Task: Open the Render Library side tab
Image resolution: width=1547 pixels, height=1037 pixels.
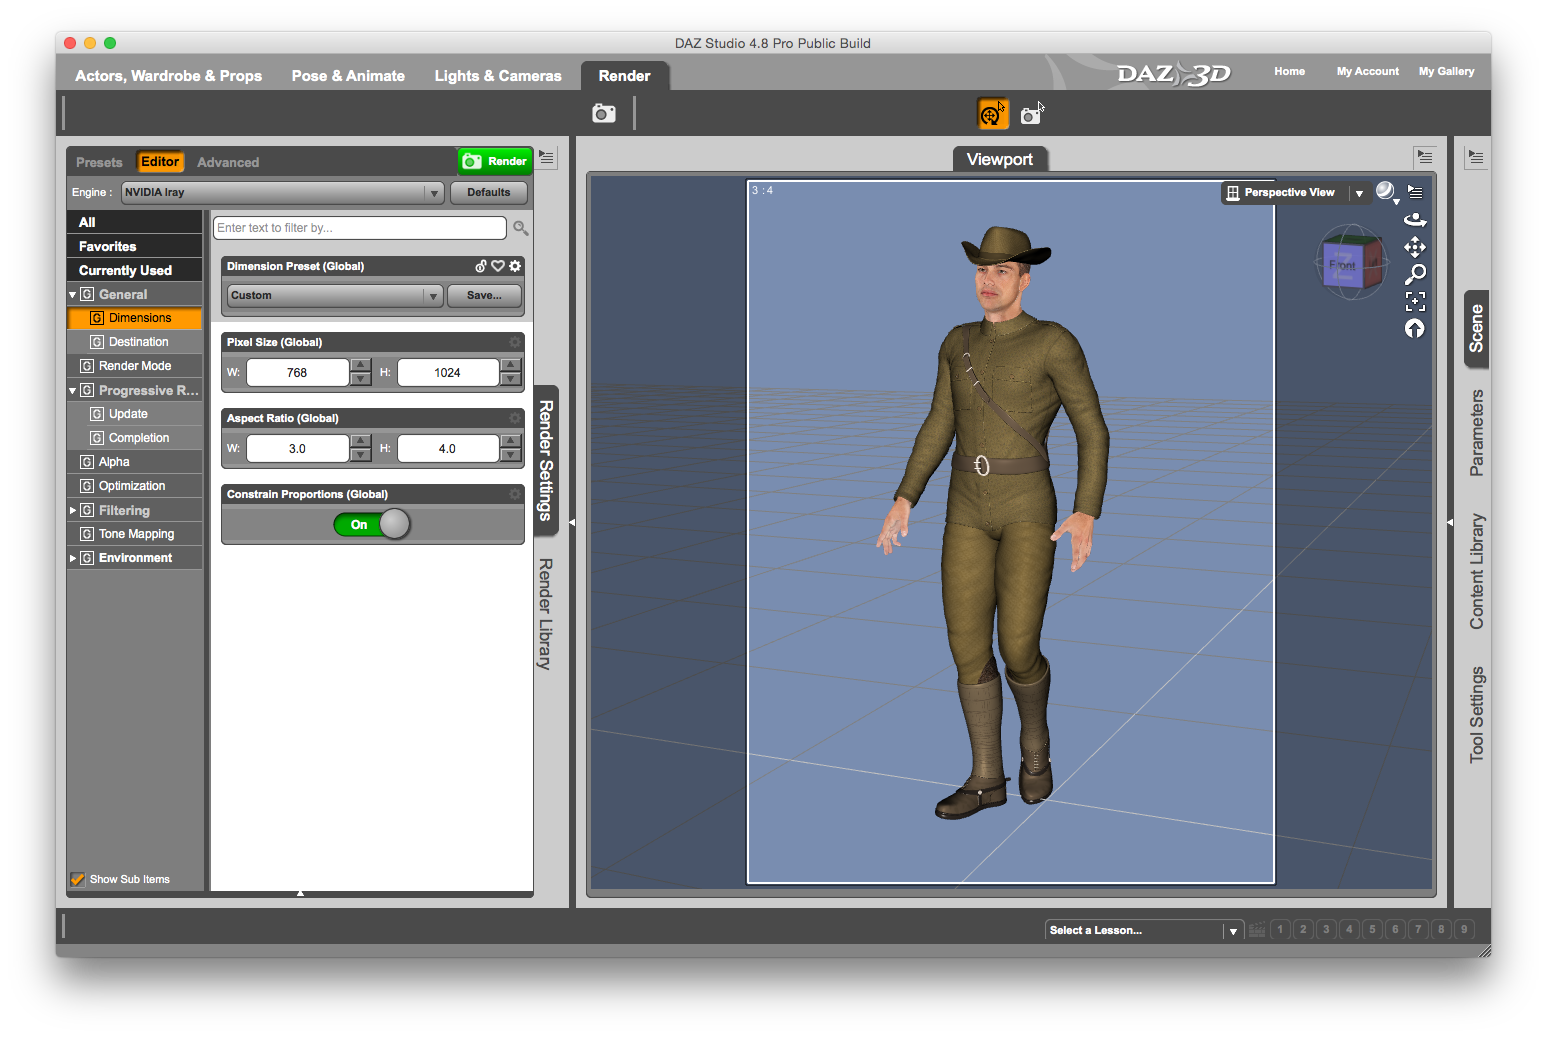Action: pos(546,614)
